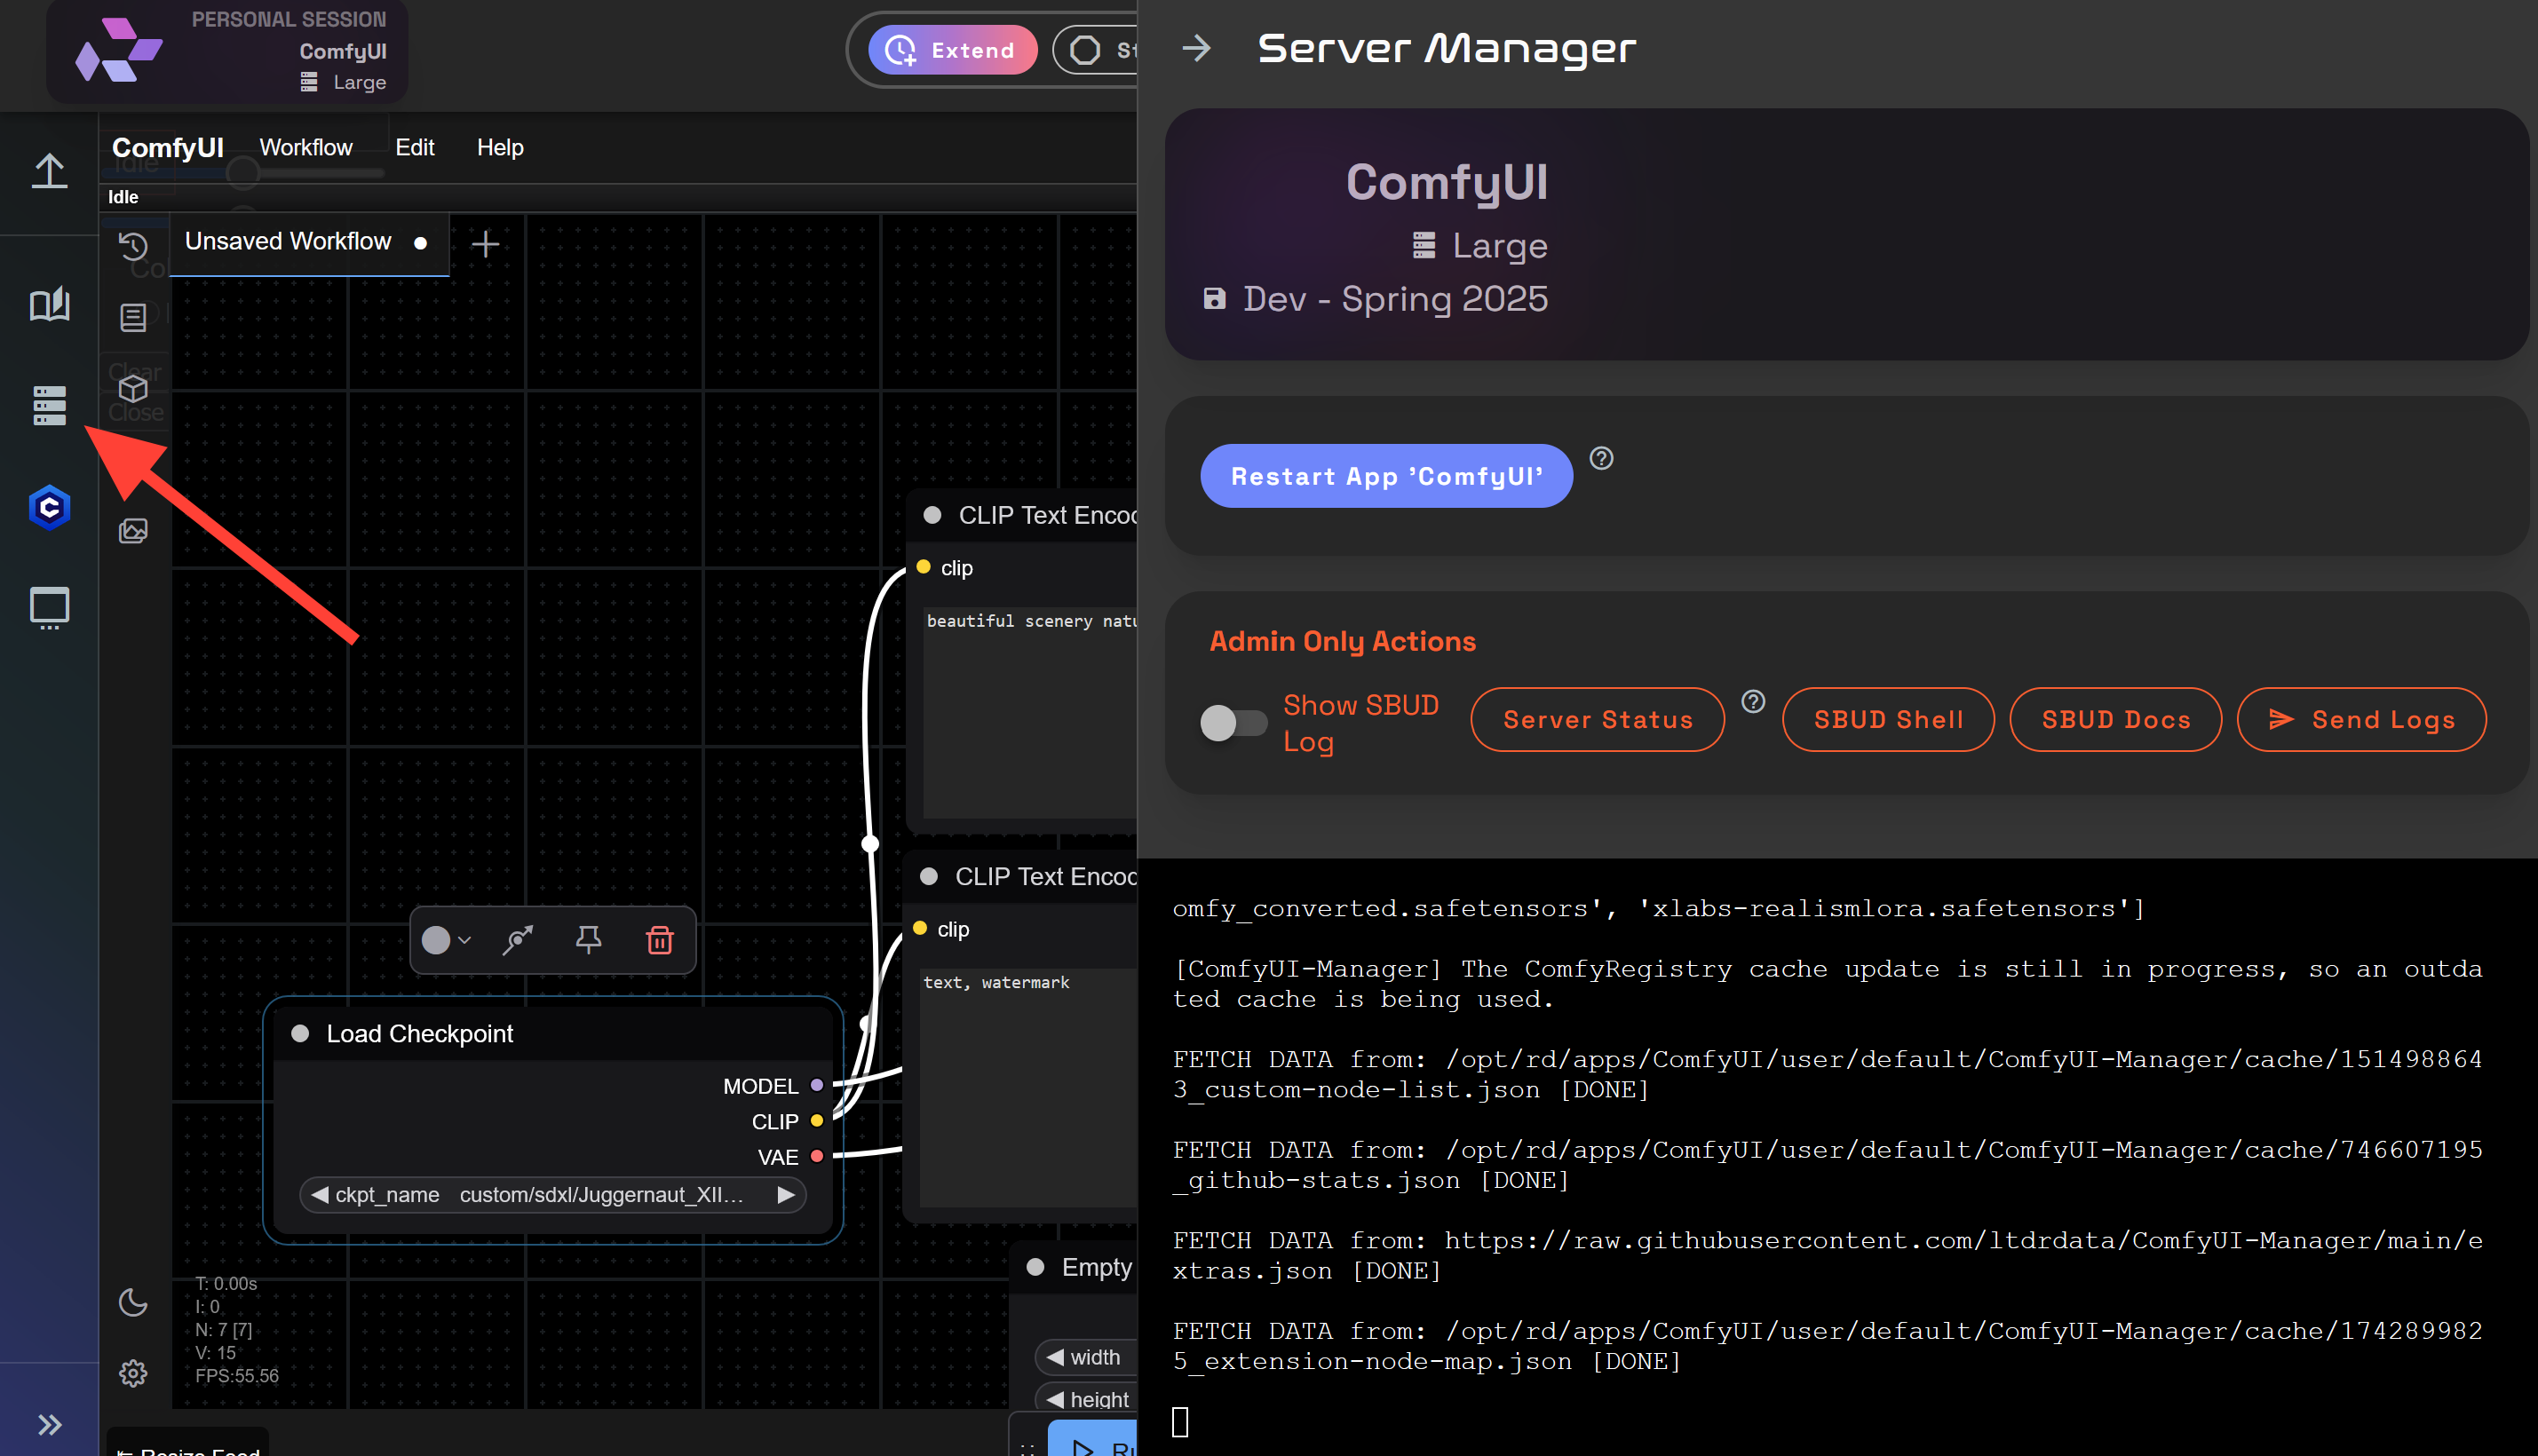Viewport: 2538px width, 1456px height.
Task: Open the node library cube icon
Action: tap(133, 389)
